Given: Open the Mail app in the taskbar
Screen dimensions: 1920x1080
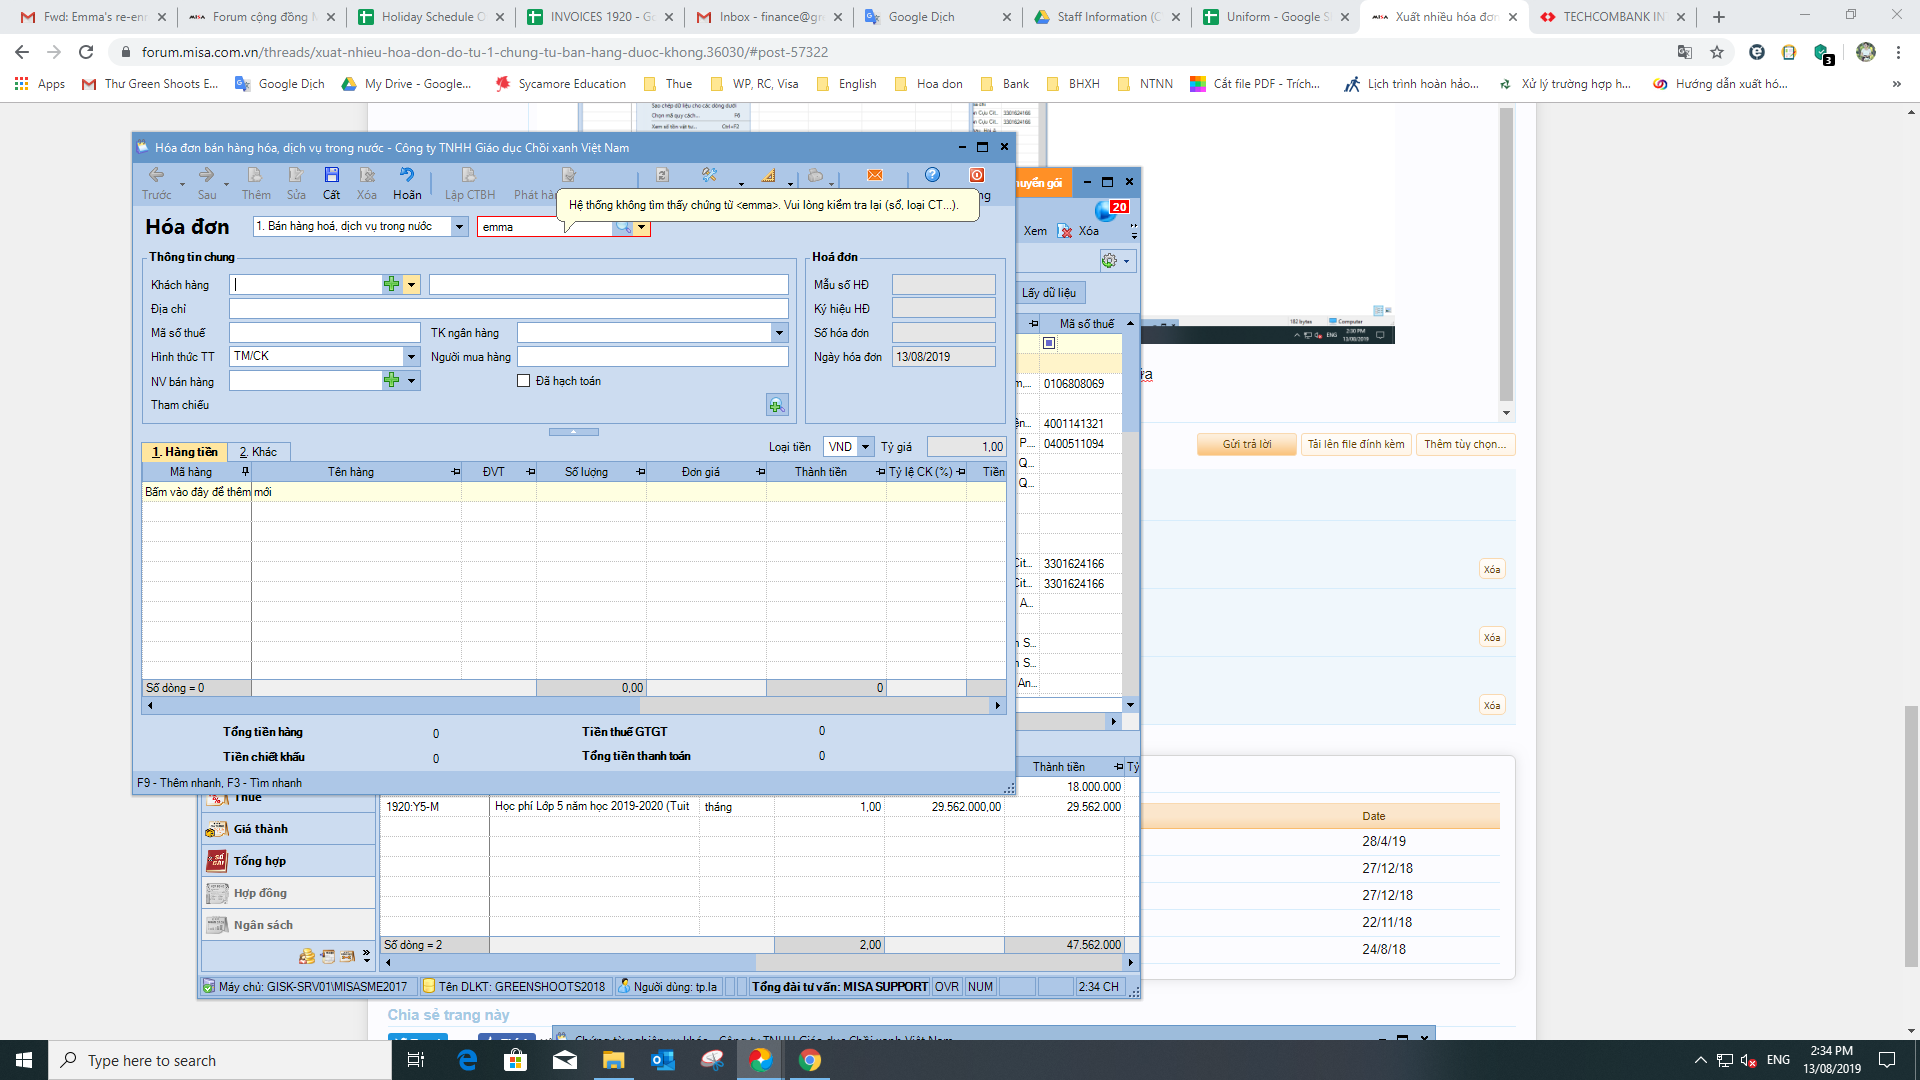Looking at the screenshot, I should click(565, 1060).
